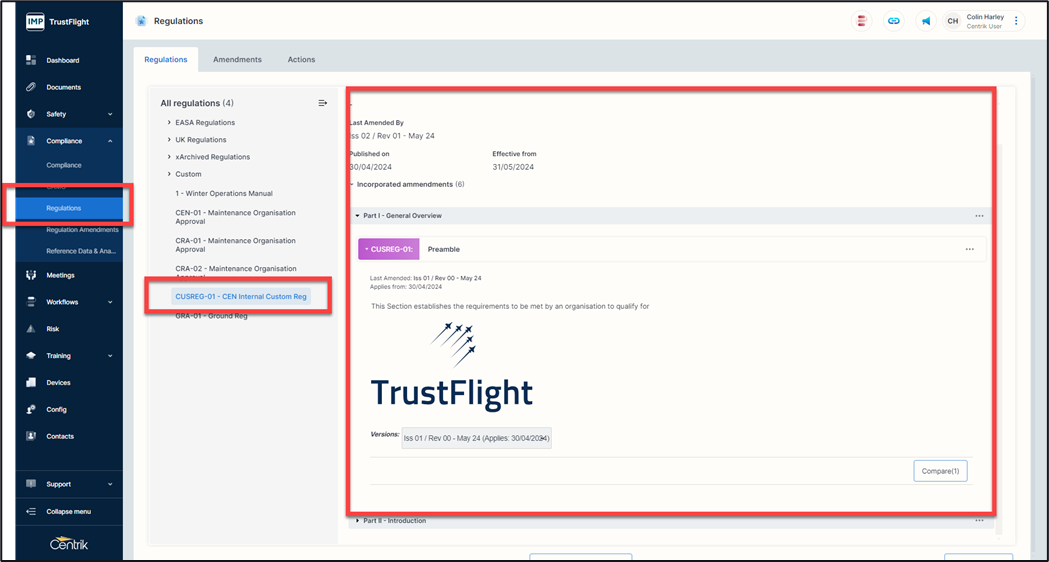Expand the Workflows menu chevron
Screen dimensions: 1049x562
click(110, 302)
